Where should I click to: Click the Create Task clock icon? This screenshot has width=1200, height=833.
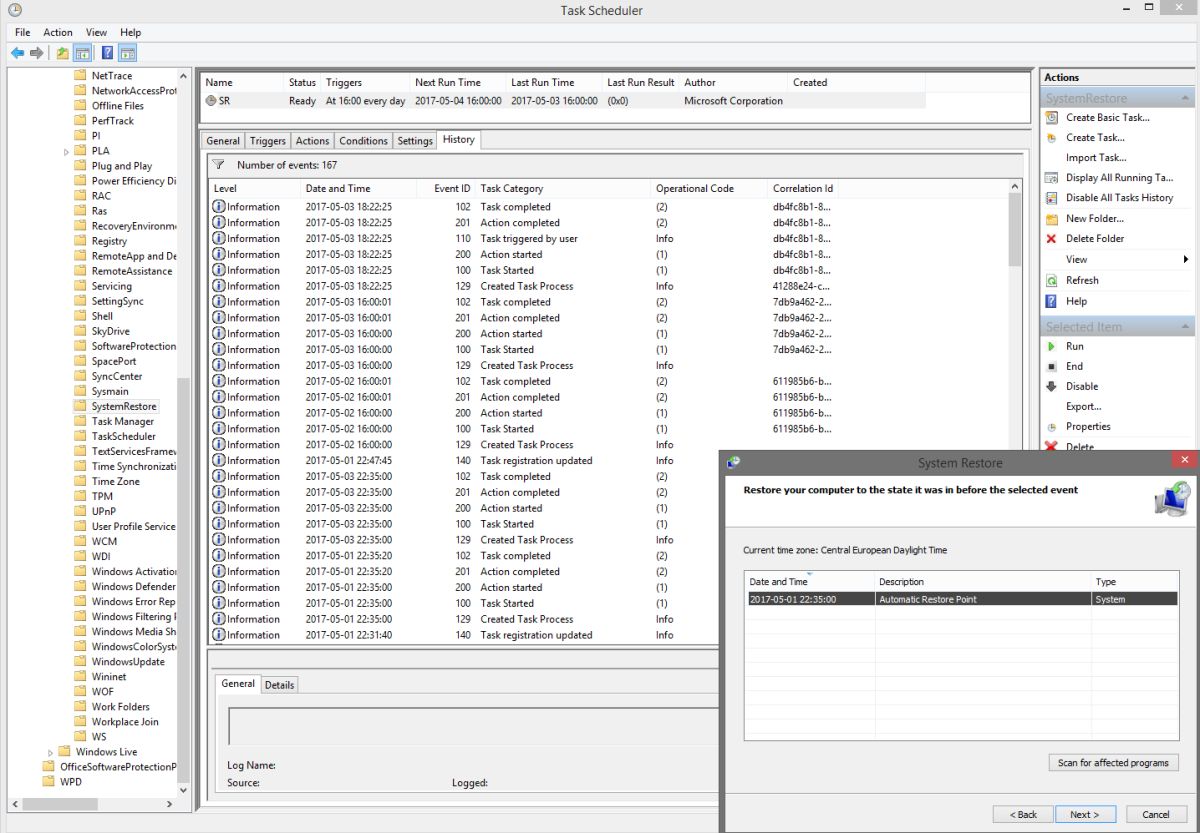tap(1051, 138)
